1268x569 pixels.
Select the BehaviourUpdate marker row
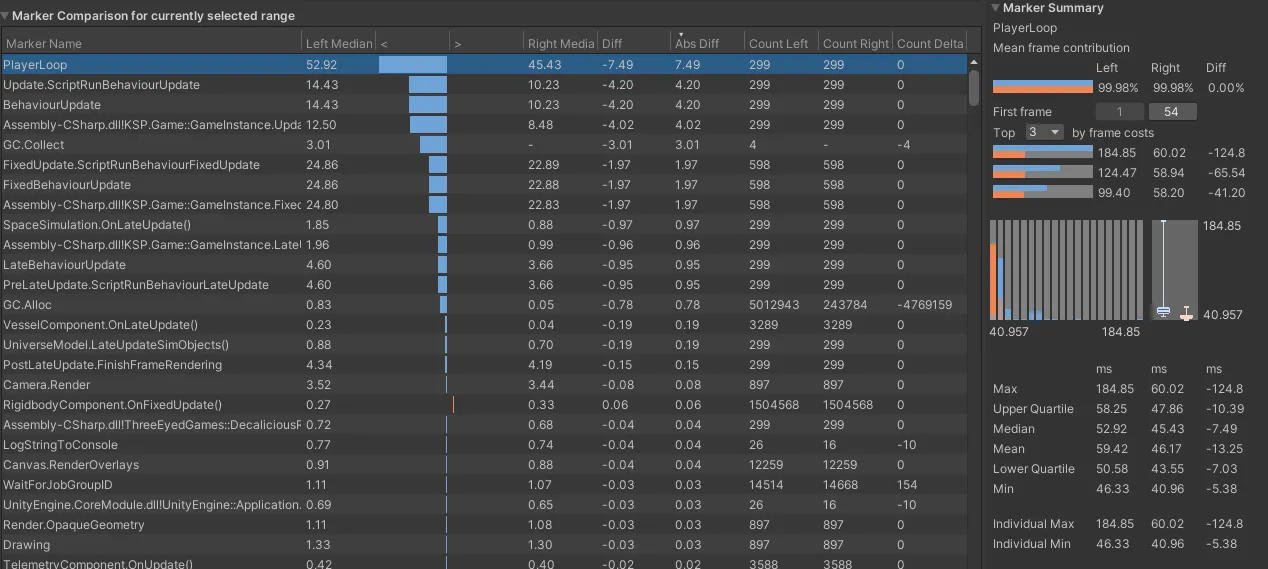(484, 104)
